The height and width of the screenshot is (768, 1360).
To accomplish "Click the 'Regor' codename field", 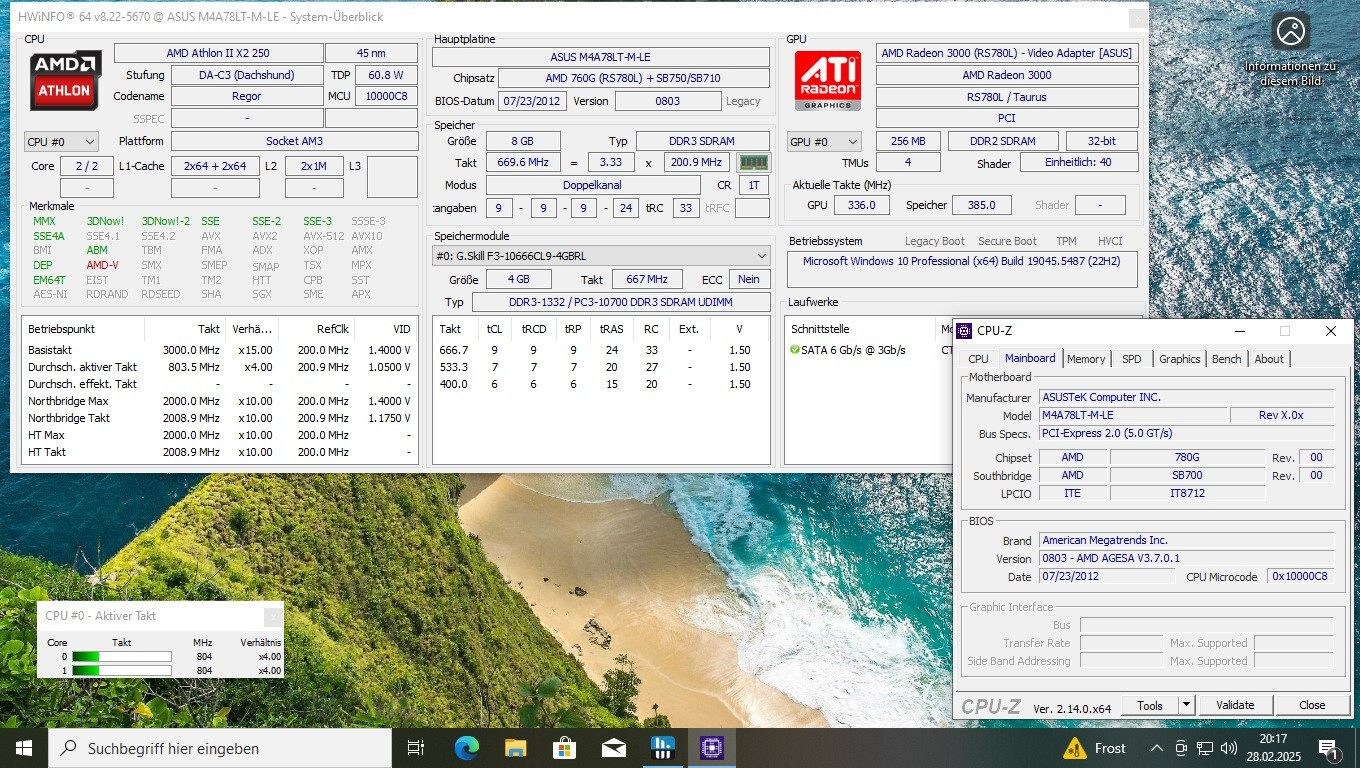I will (246, 97).
